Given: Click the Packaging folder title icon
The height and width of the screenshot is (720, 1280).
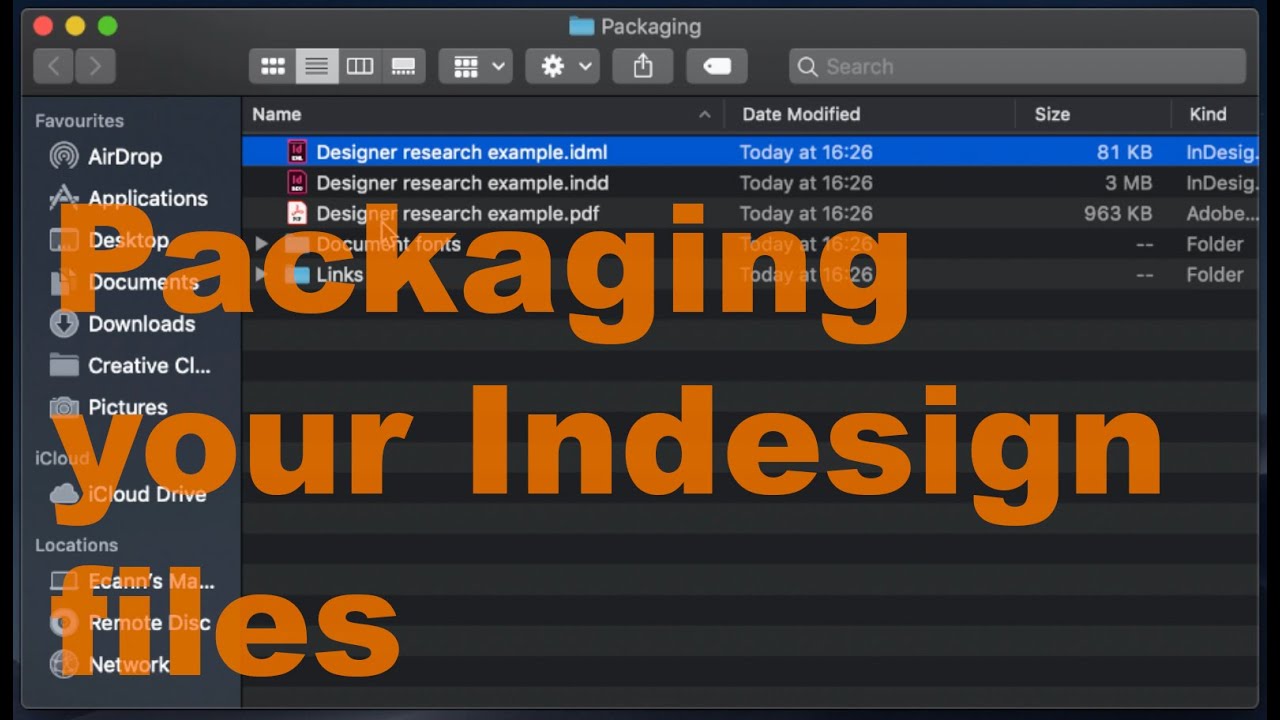Looking at the screenshot, I should (581, 26).
